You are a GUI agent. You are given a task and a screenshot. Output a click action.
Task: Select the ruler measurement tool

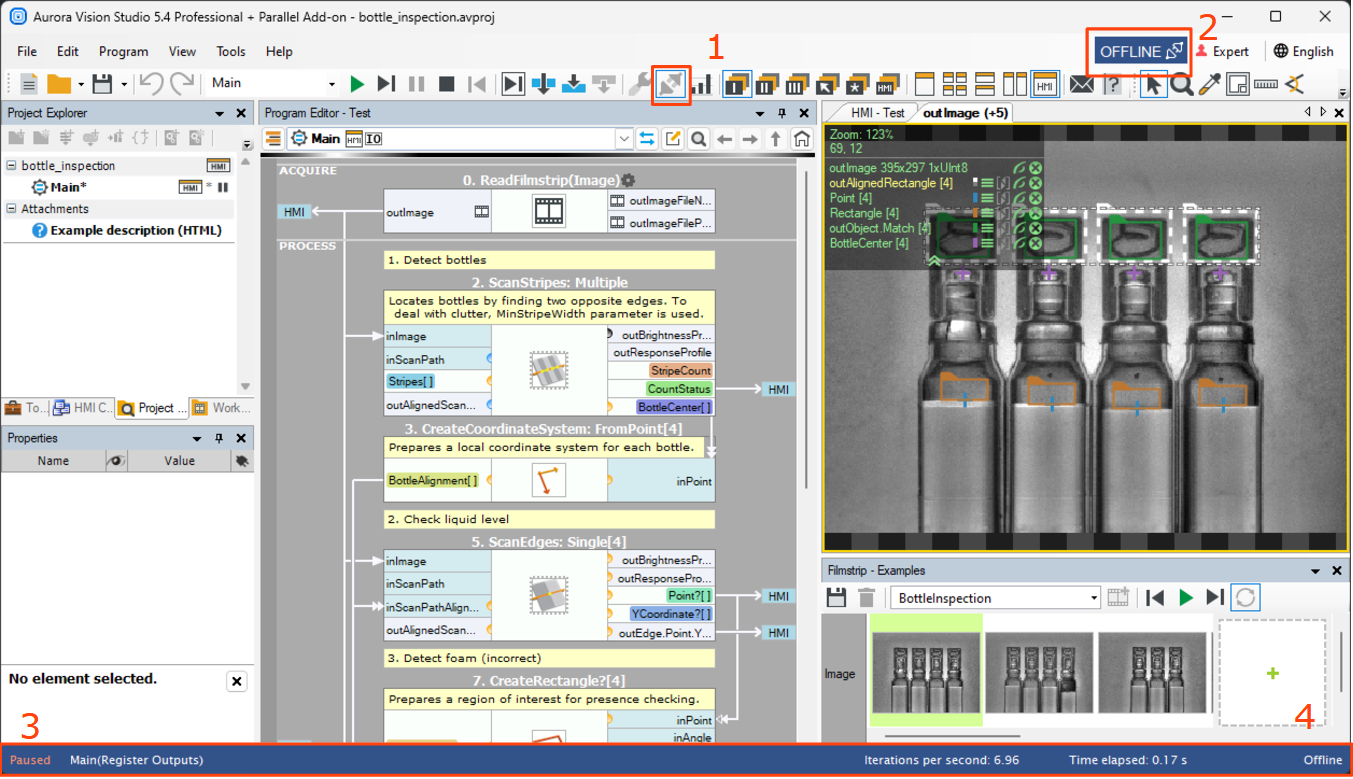(1266, 84)
